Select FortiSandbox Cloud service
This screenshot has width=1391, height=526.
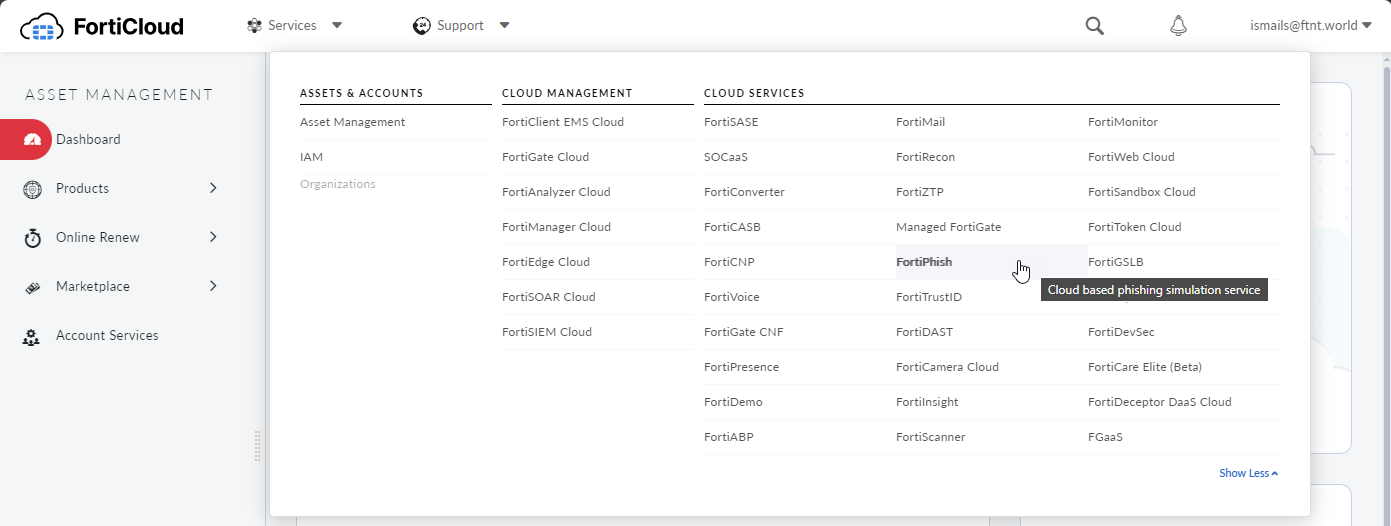[x=1141, y=192]
